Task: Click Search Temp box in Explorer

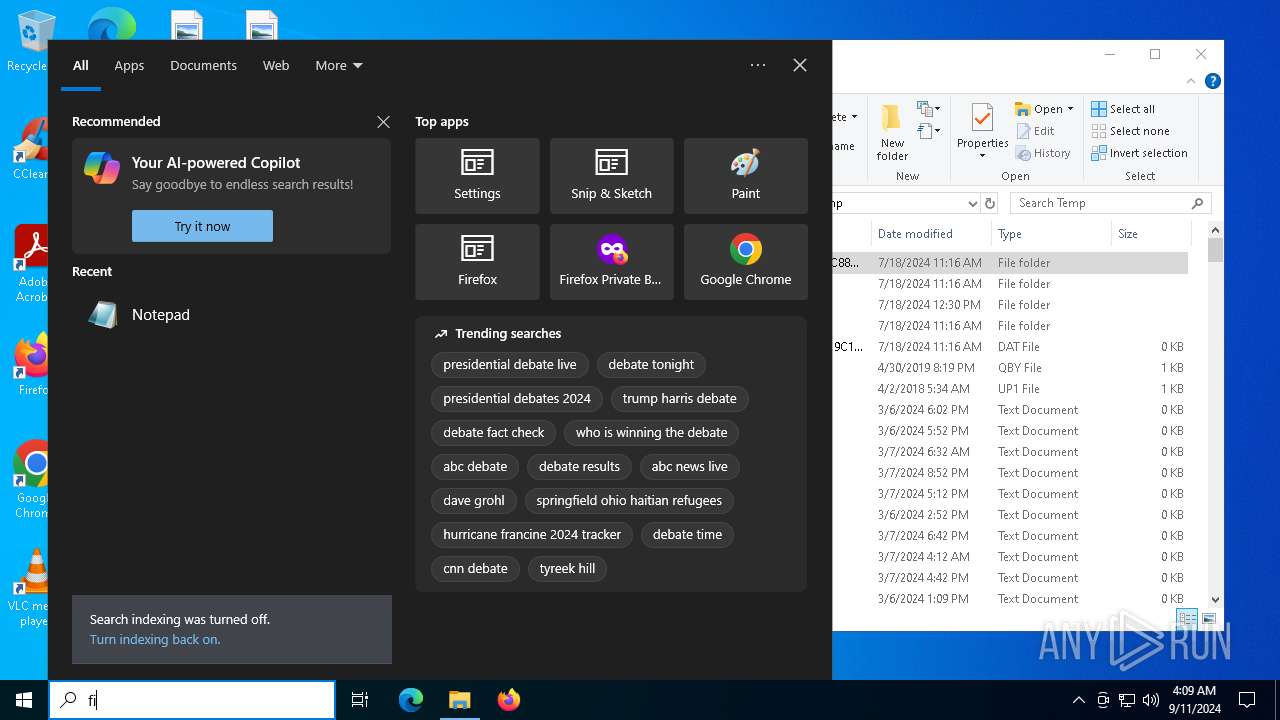Action: tap(1110, 203)
